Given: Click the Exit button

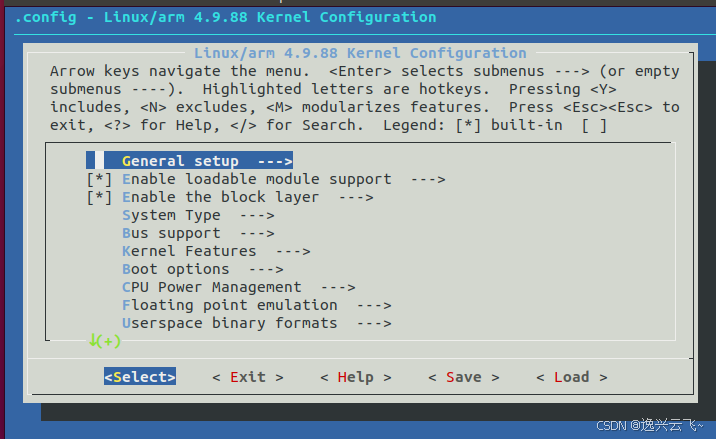Looking at the screenshot, I should point(248,377).
